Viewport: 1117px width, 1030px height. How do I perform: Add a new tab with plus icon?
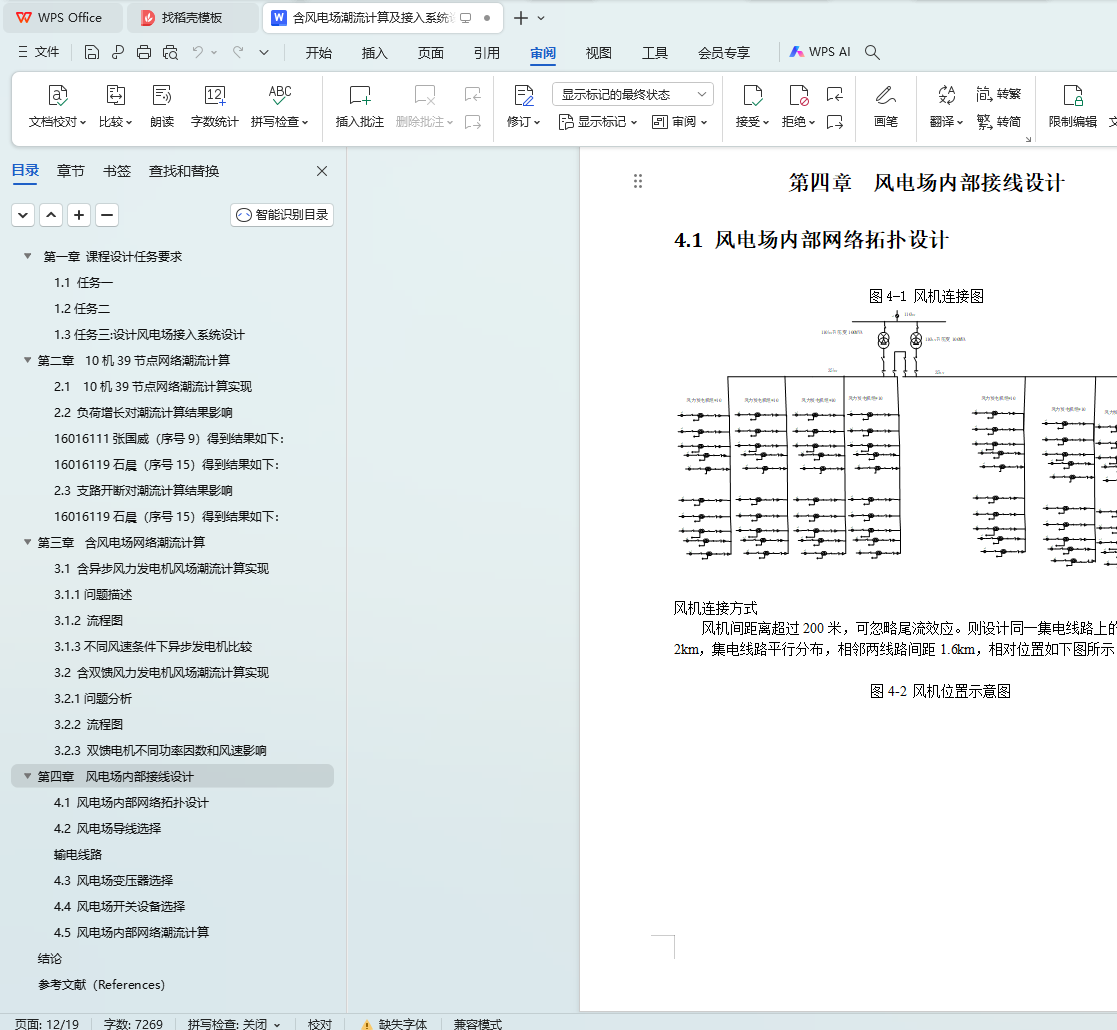tap(521, 18)
